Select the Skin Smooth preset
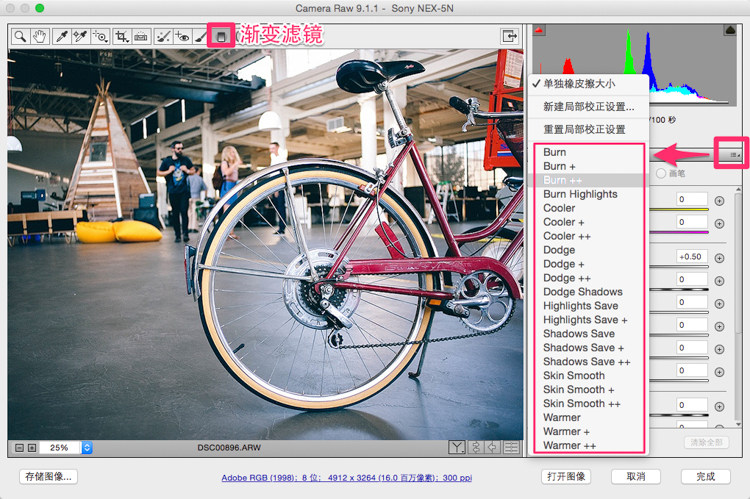The height and width of the screenshot is (499, 750). [589, 376]
